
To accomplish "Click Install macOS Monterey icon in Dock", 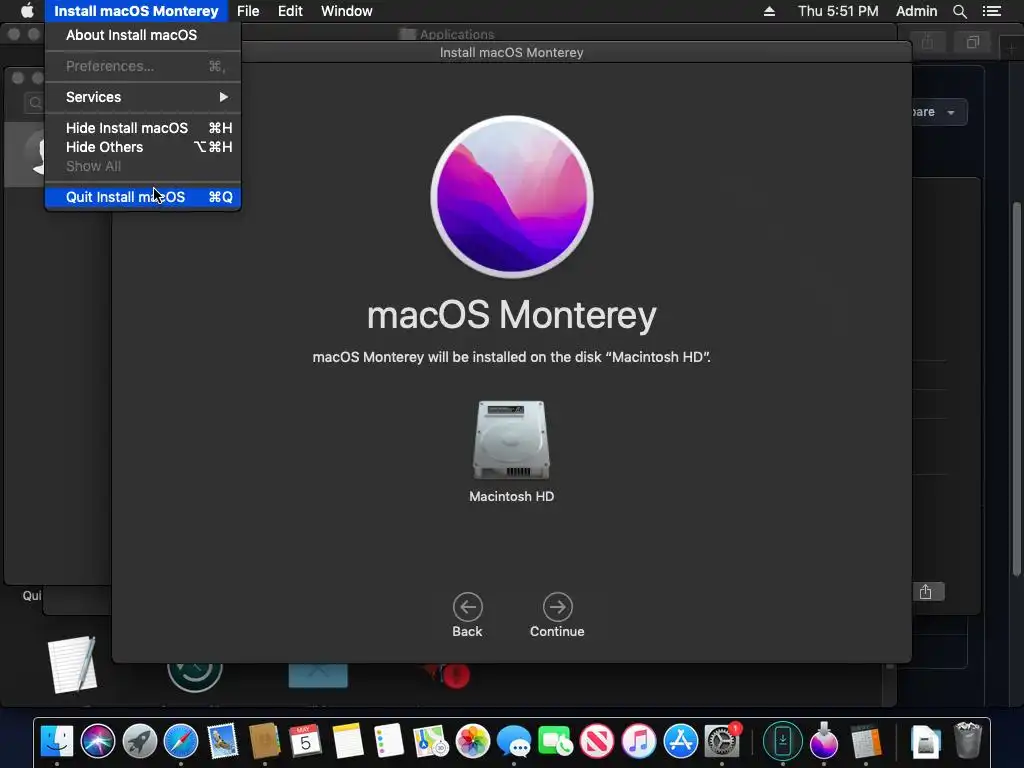I will click(x=824, y=741).
